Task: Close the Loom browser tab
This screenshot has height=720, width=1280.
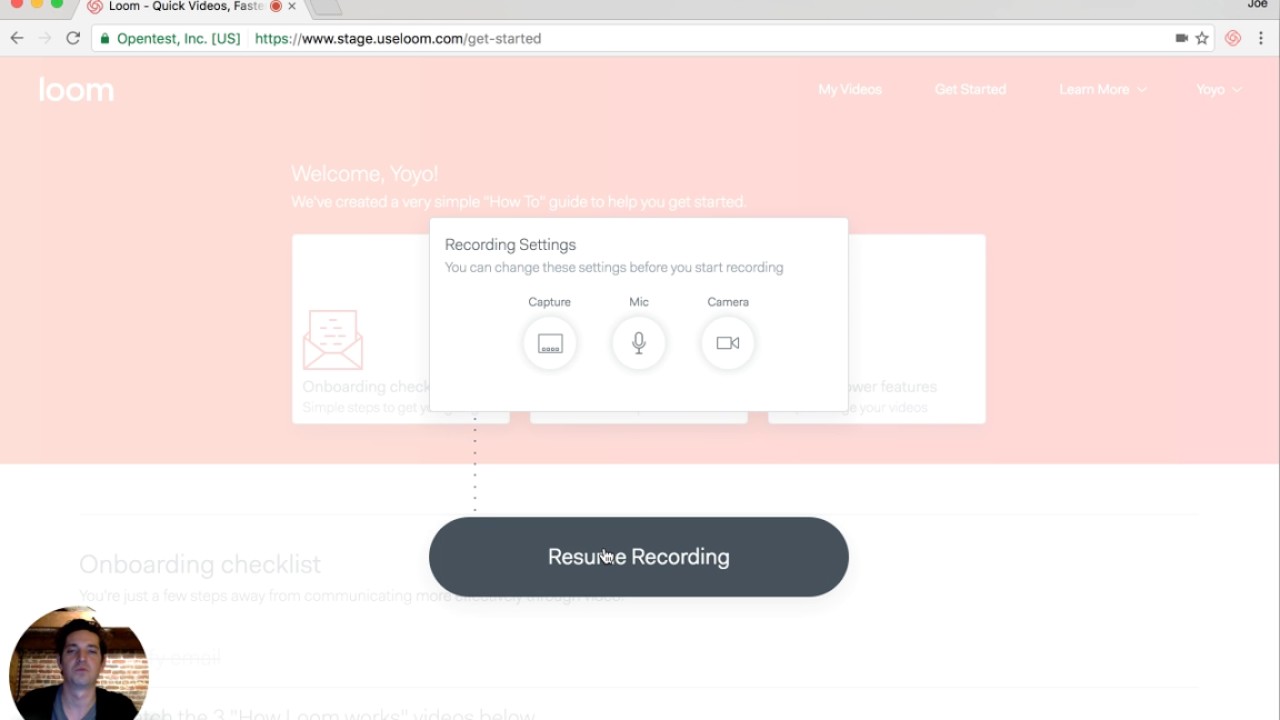Action: pyautogui.click(x=292, y=7)
